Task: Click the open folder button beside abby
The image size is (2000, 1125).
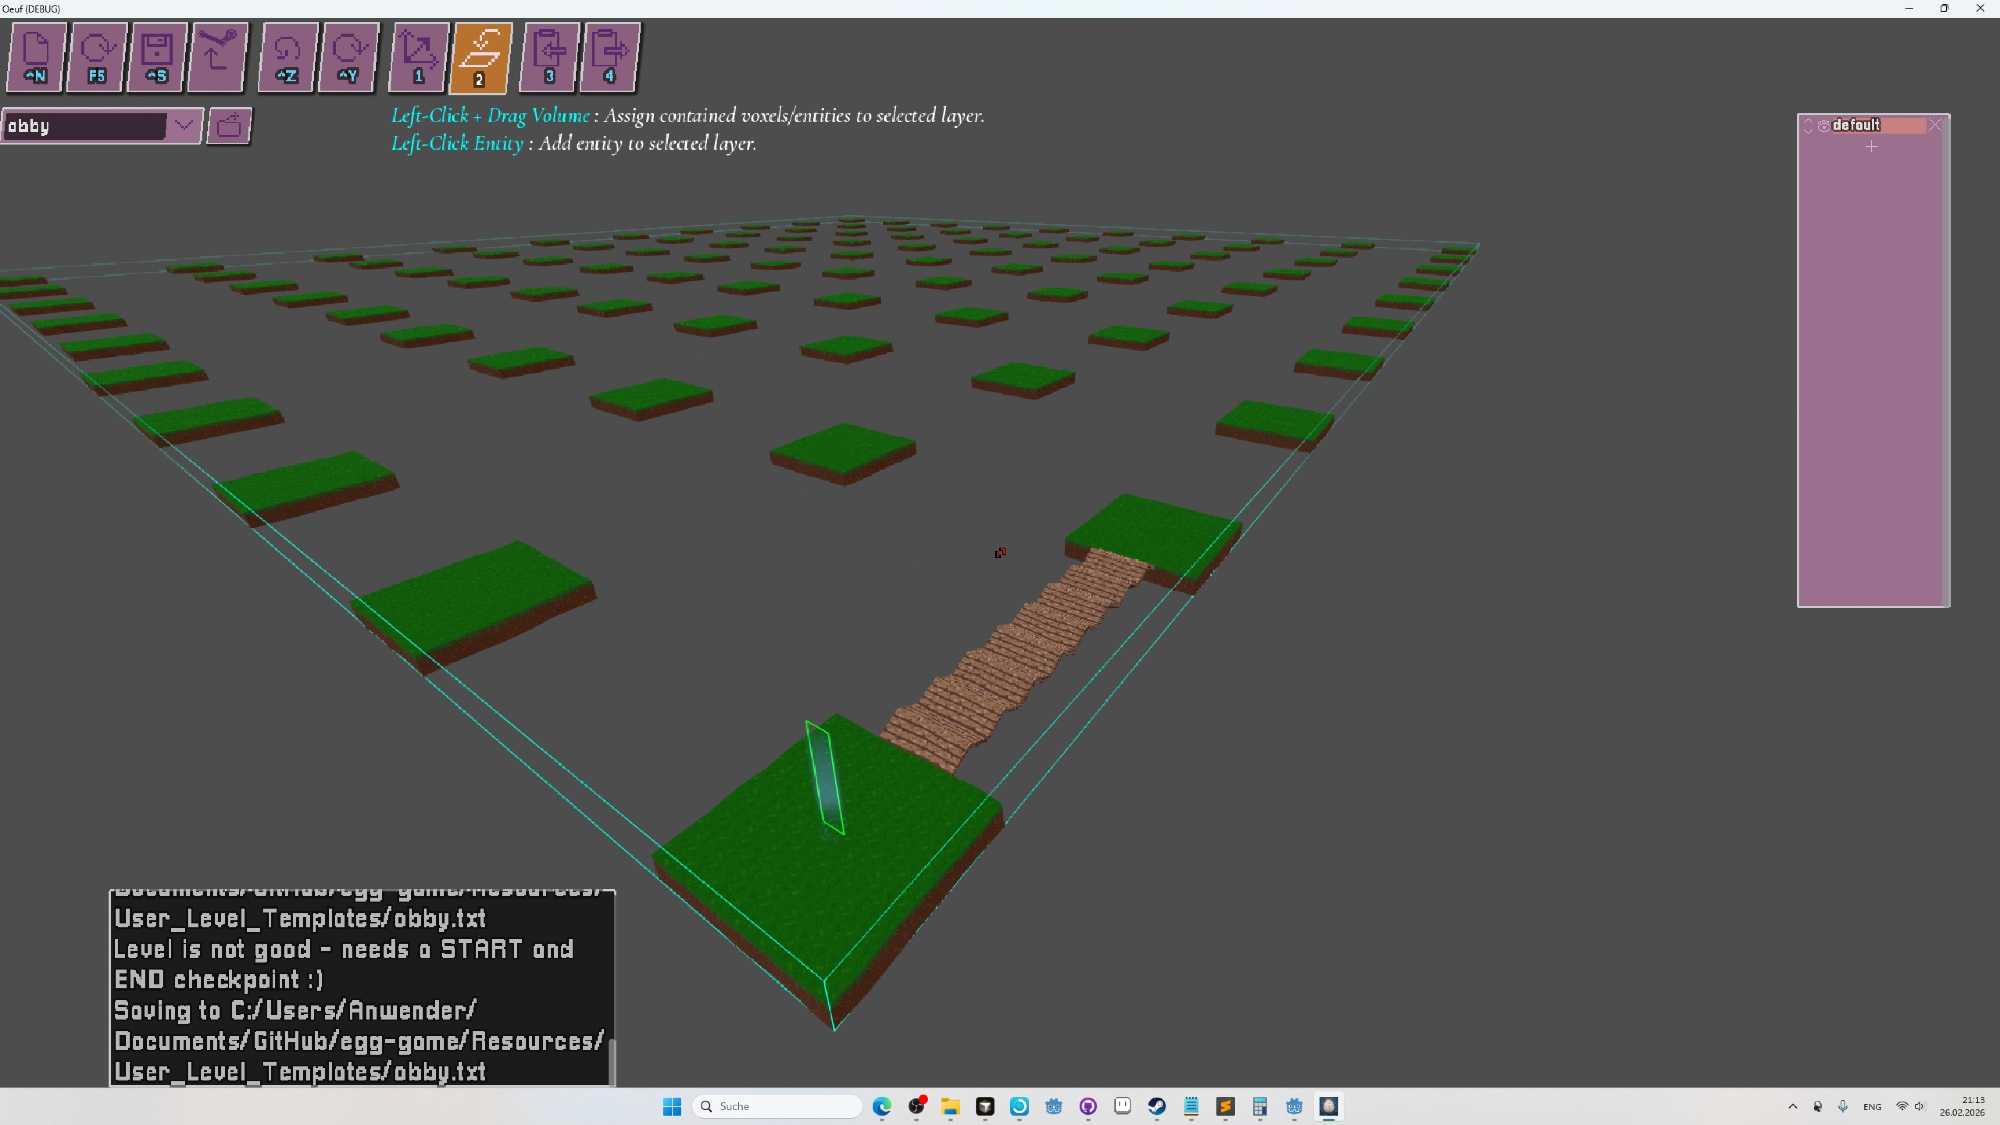Action: click(229, 126)
